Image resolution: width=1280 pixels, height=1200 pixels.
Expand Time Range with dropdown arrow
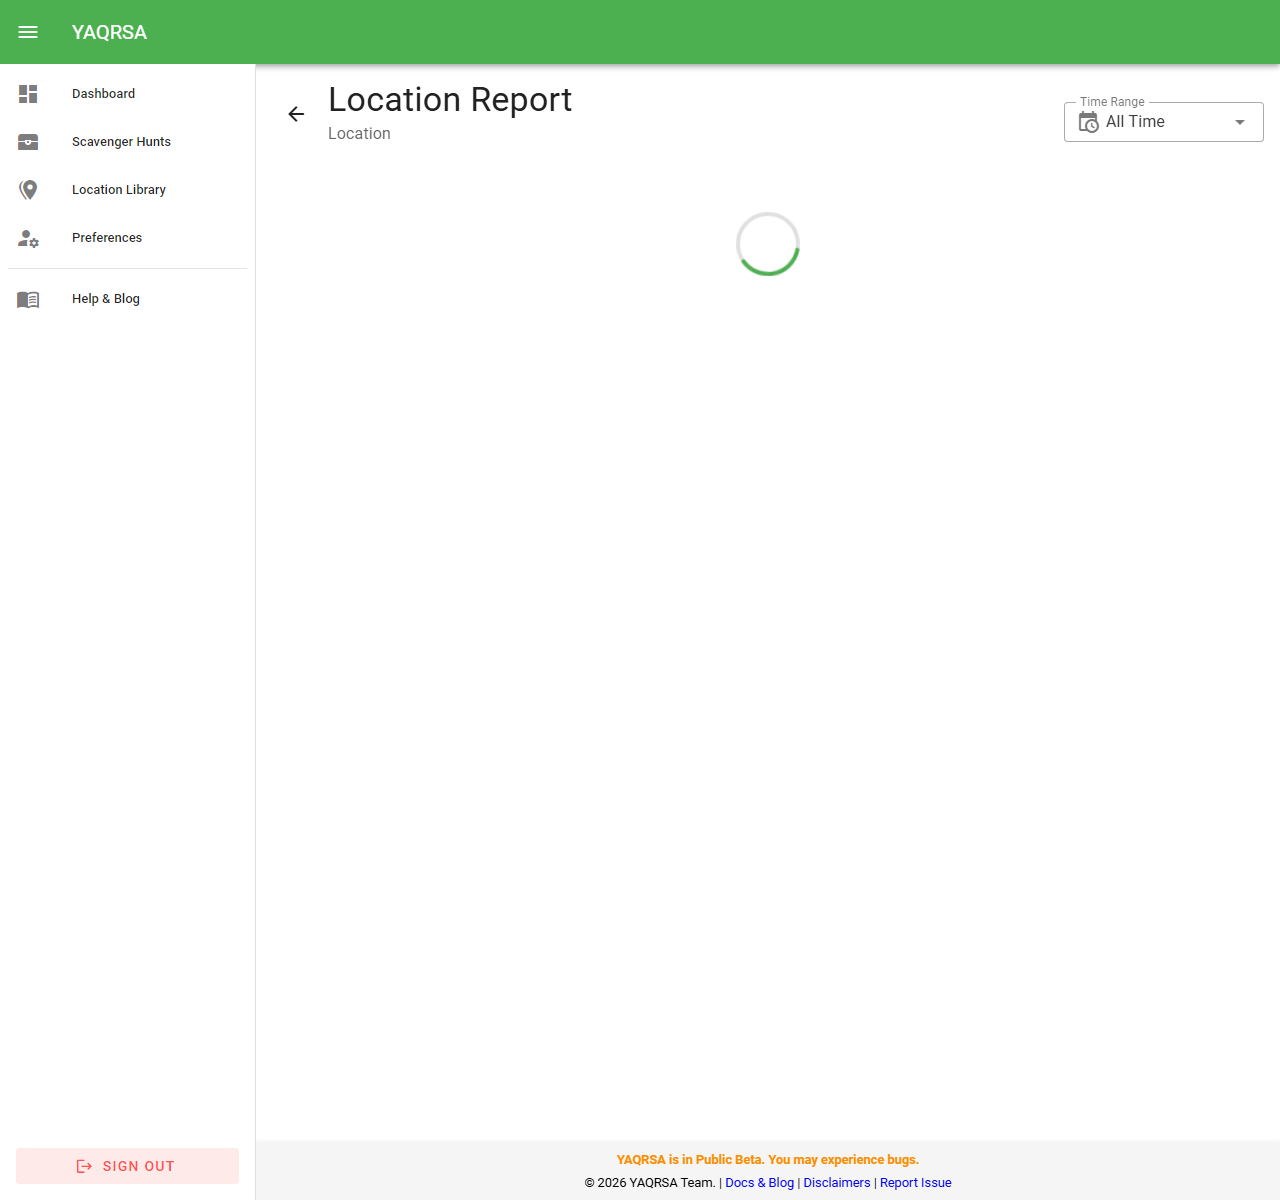[1240, 122]
